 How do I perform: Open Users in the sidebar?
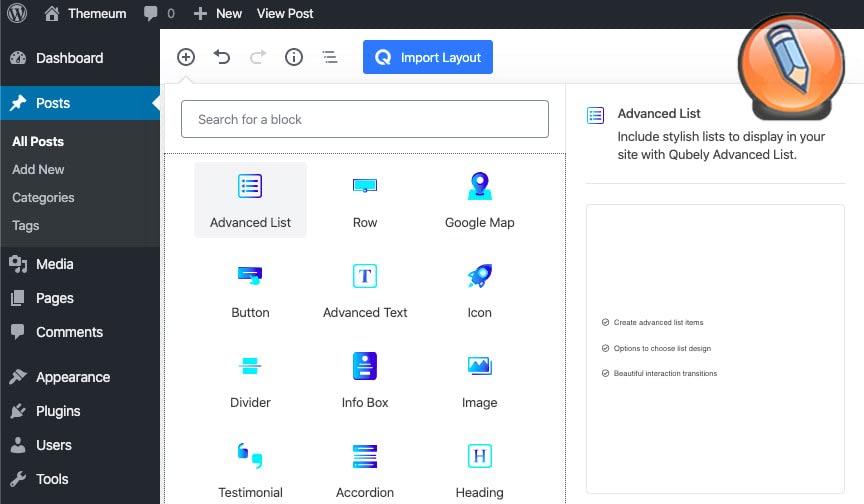click(x=80, y=445)
